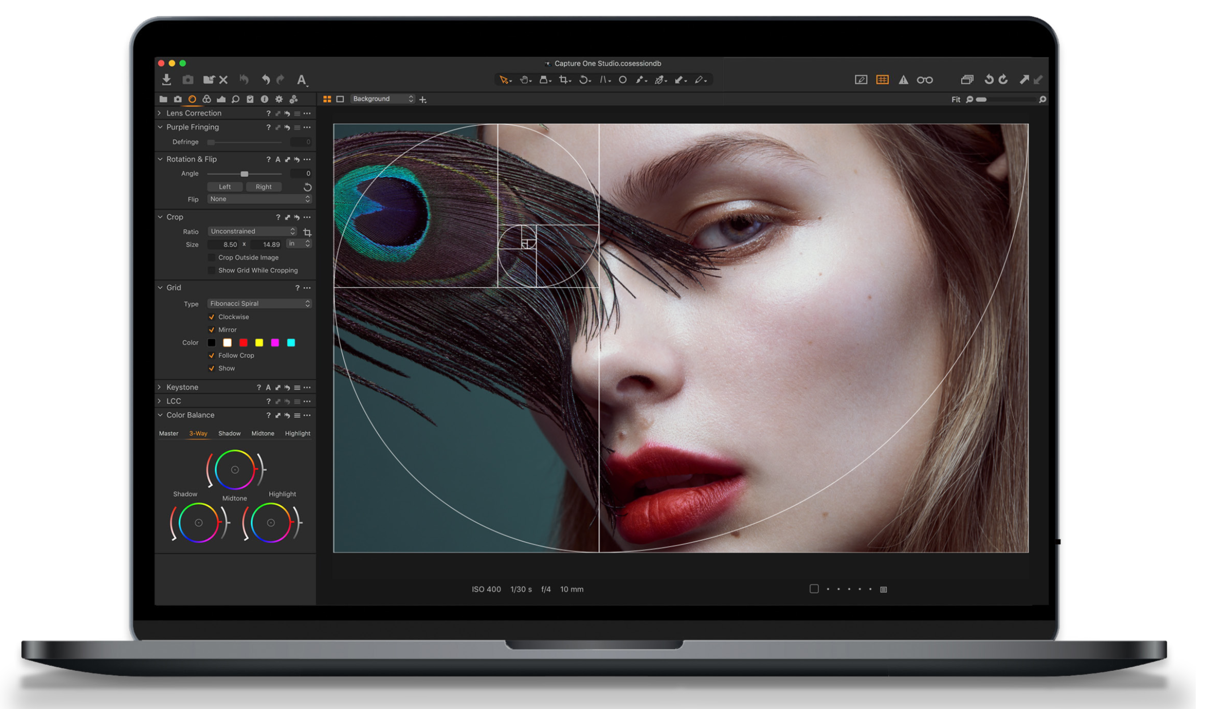Uncheck the Clockwise grid option
This screenshot has height=709, width=1222.
click(211, 317)
